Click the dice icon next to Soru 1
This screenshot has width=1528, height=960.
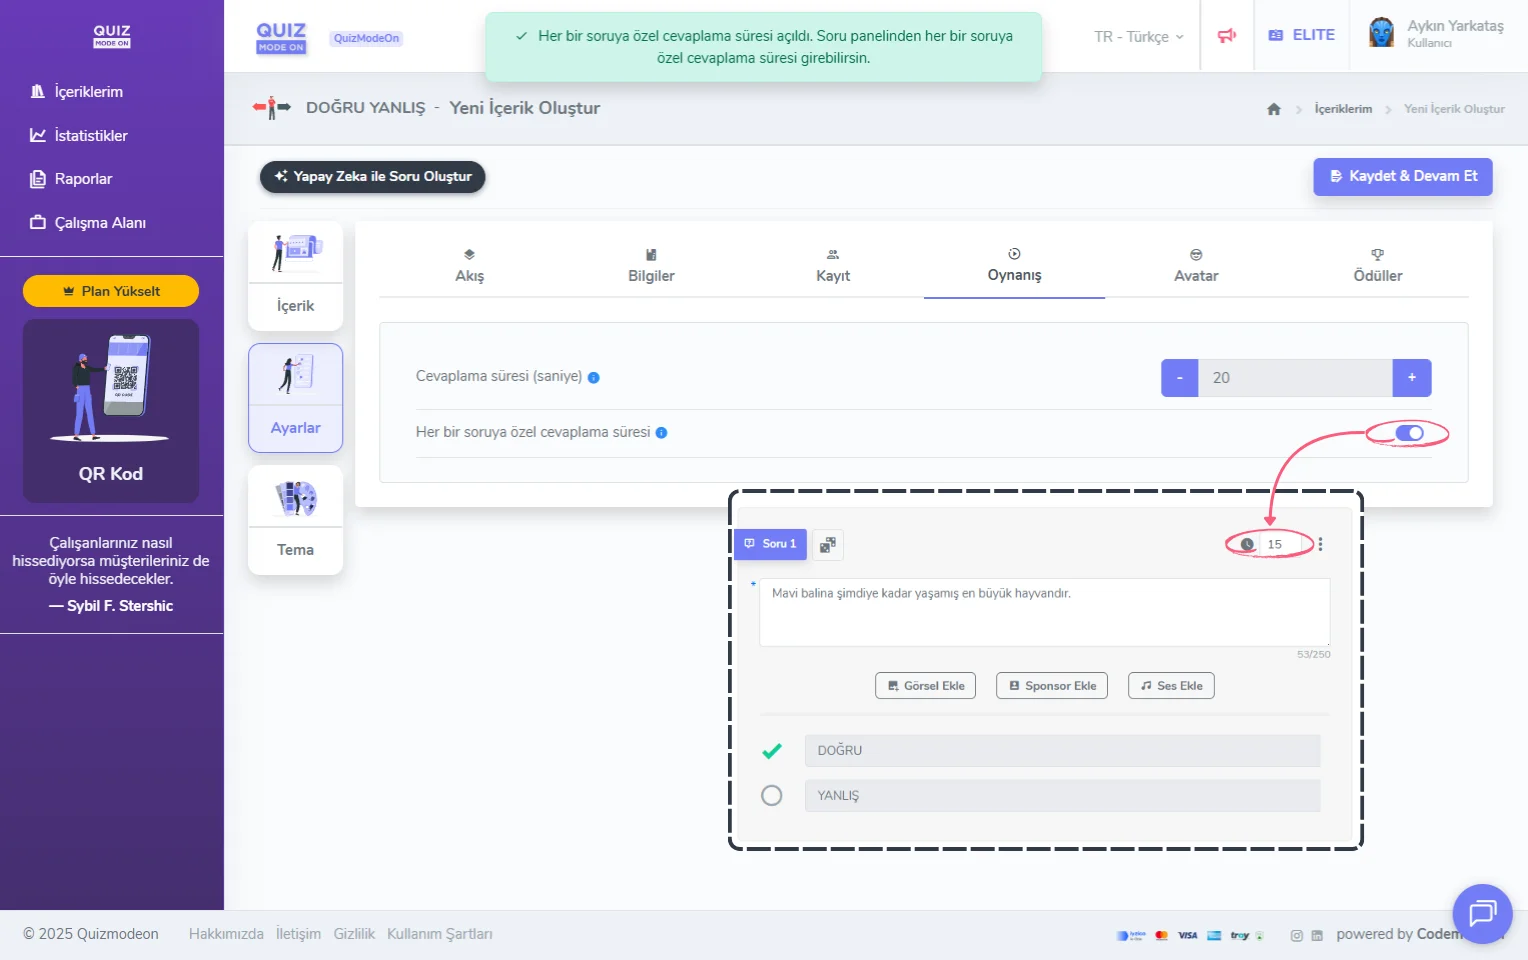827,545
